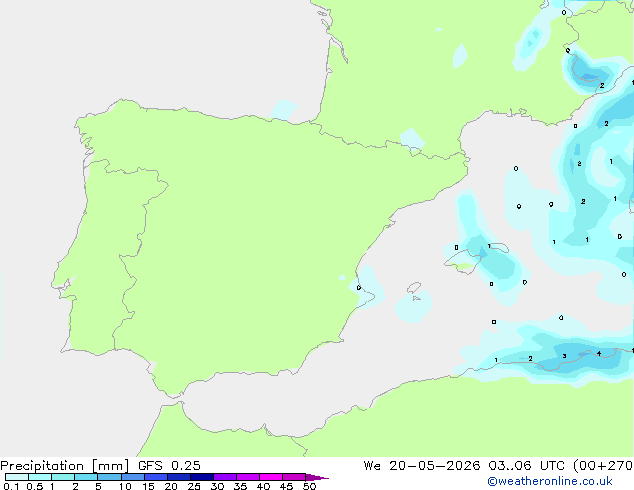Click the 25–30 mm dark blue swatch

[201, 477]
